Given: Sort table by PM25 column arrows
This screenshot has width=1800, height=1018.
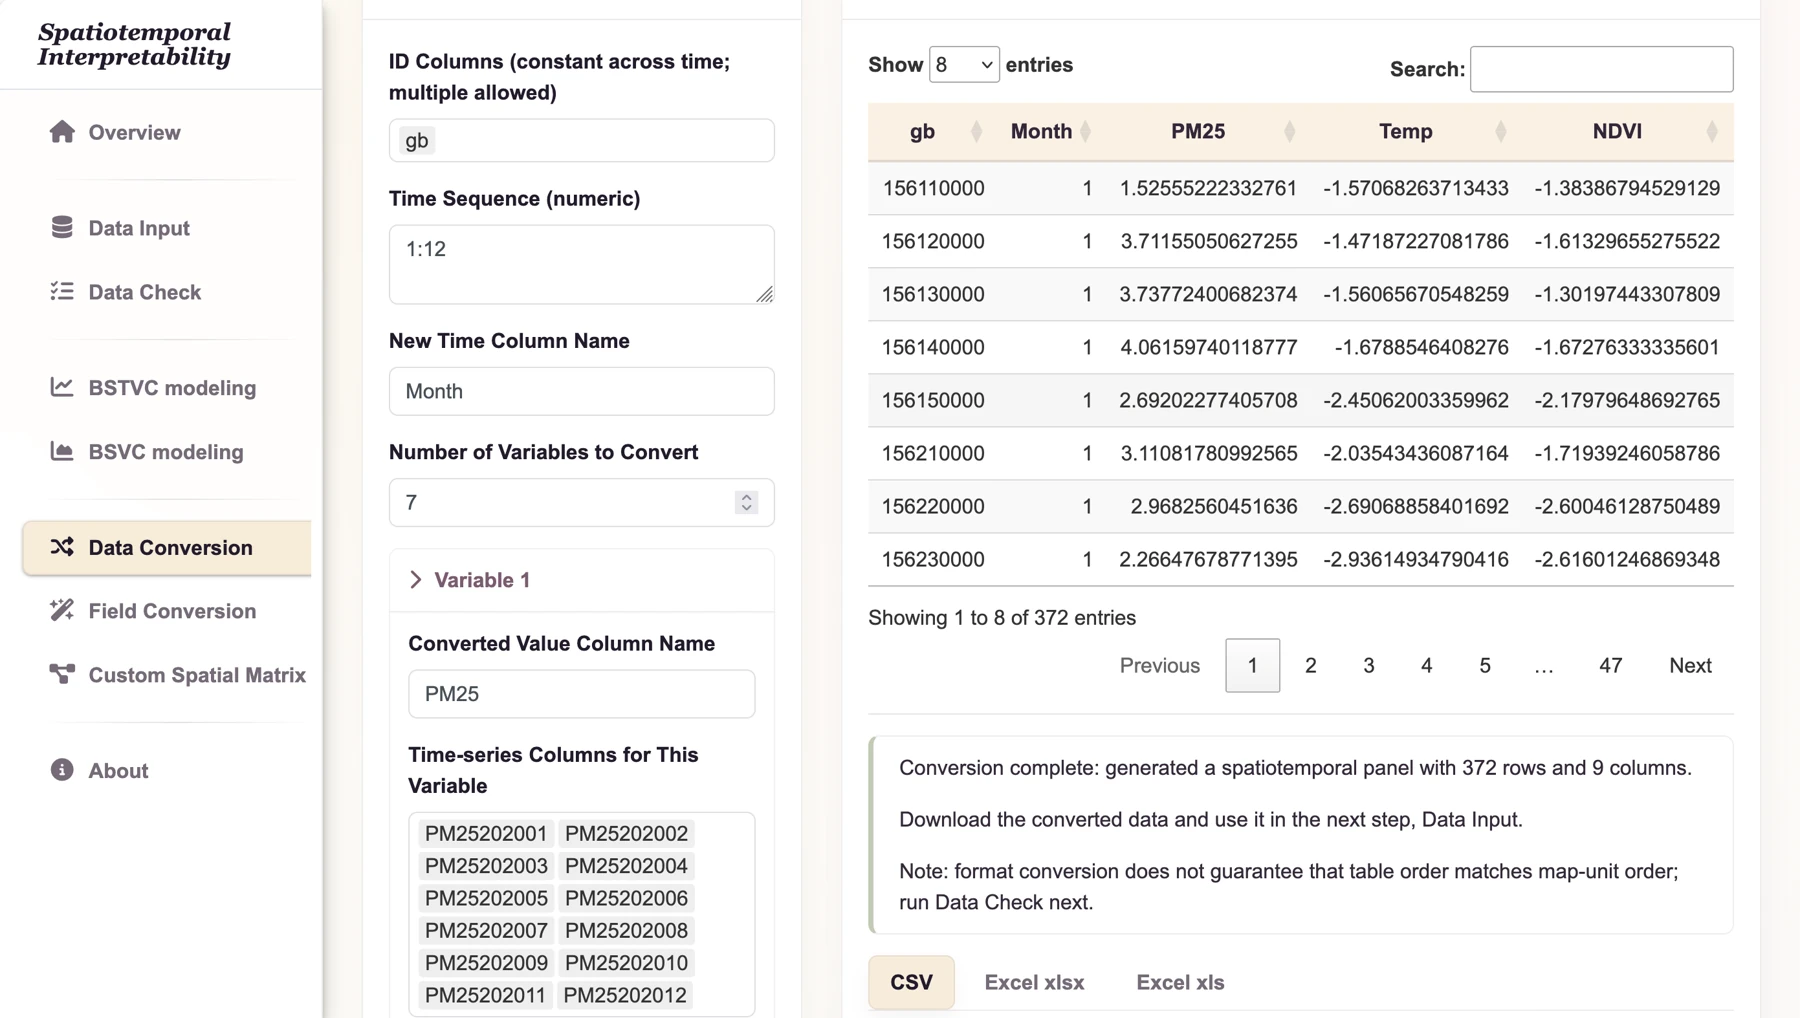Looking at the screenshot, I should [x=1289, y=131].
